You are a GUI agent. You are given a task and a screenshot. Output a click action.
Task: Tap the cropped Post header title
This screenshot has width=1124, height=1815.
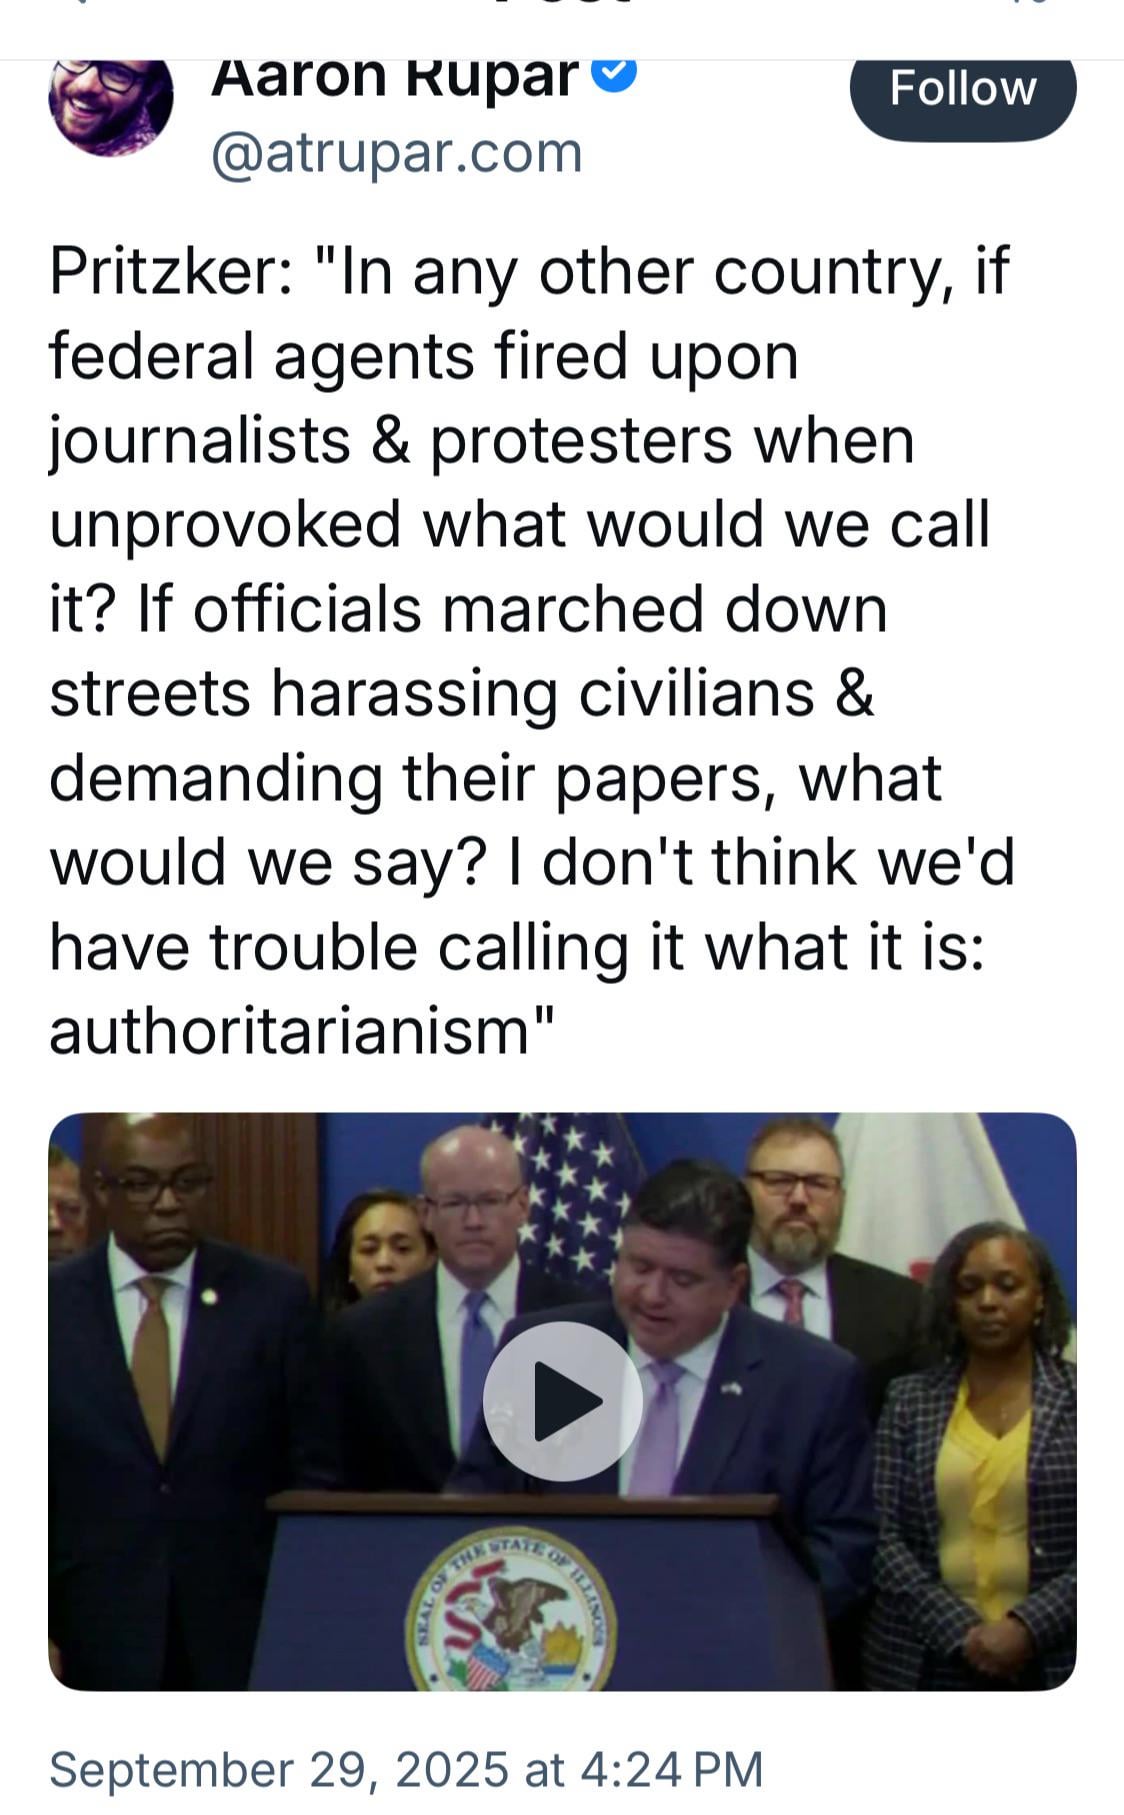pyautogui.click(x=562, y=3)
